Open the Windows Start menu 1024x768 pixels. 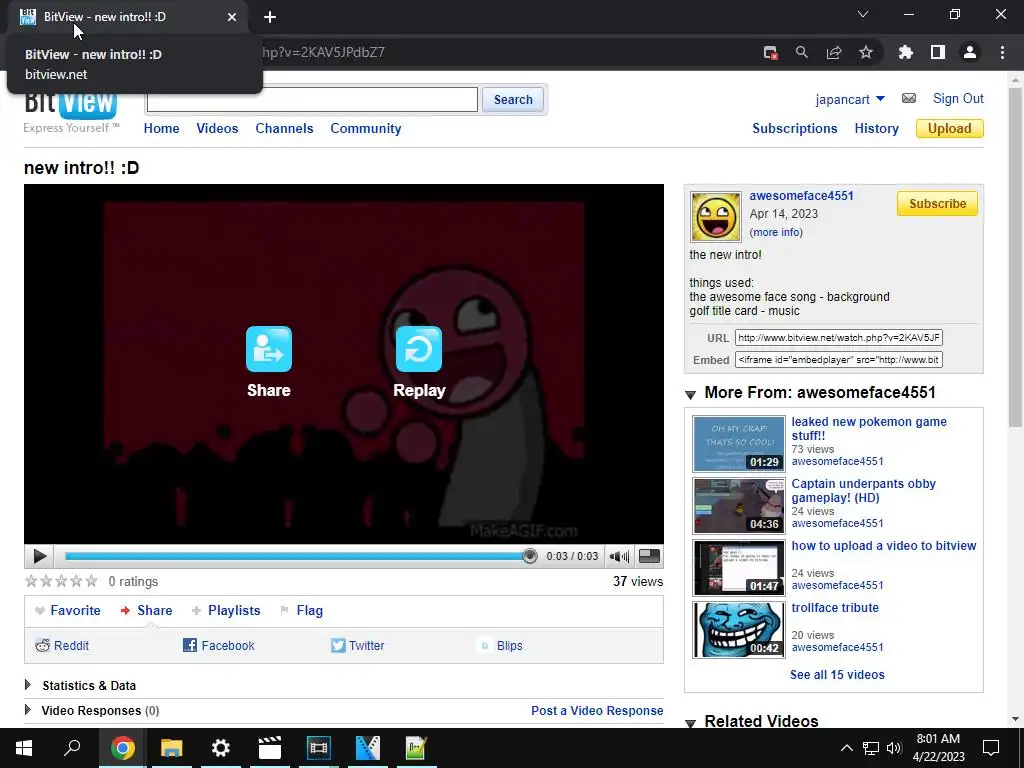(x=24, y=748)
